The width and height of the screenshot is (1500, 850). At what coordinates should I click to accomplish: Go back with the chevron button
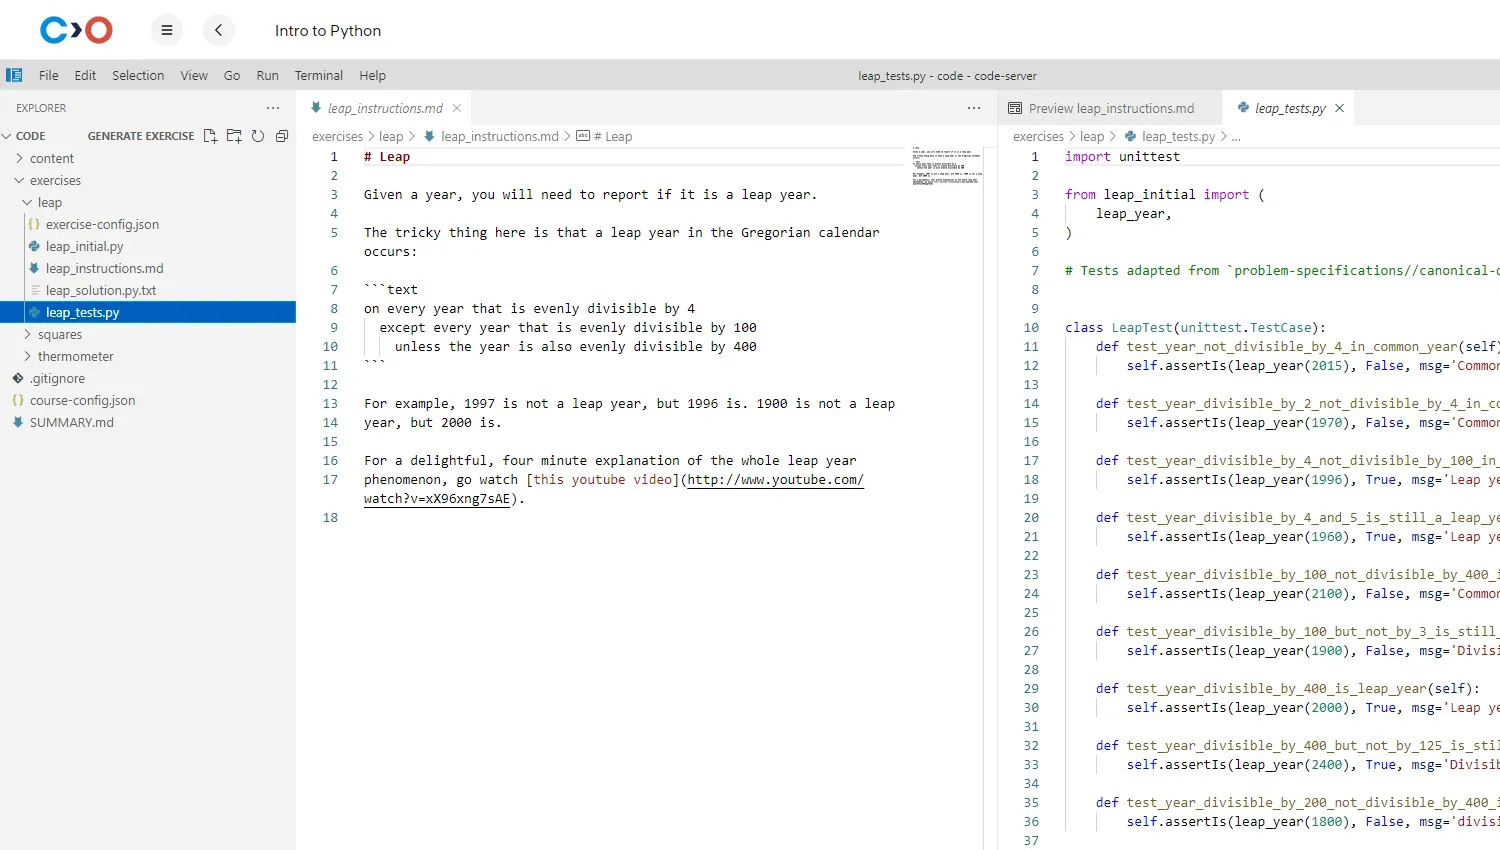[x=218, y=30]
